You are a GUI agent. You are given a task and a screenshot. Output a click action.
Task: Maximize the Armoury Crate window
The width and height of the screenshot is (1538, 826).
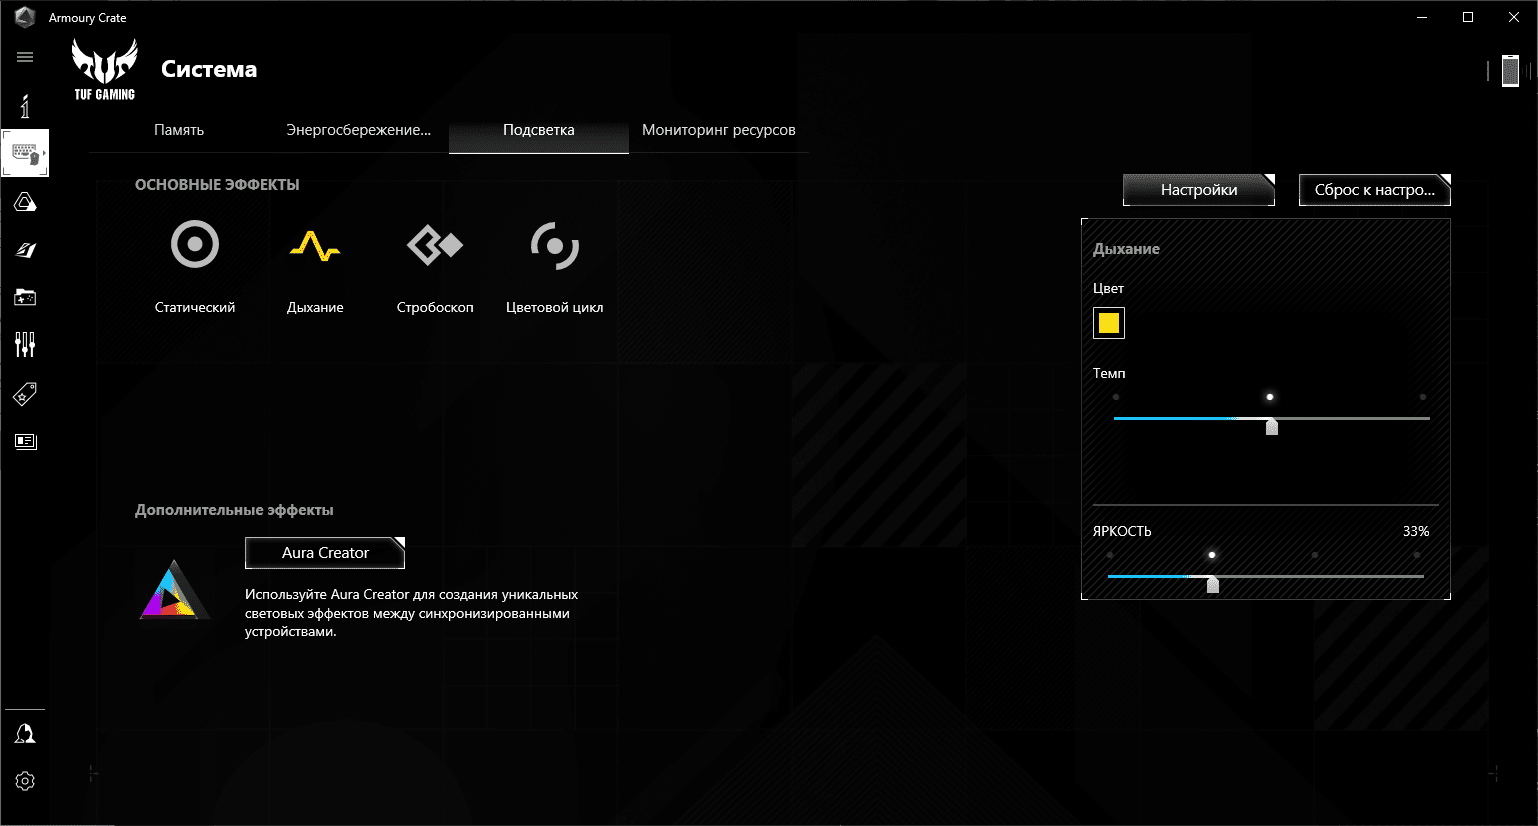click(1468, 17)
